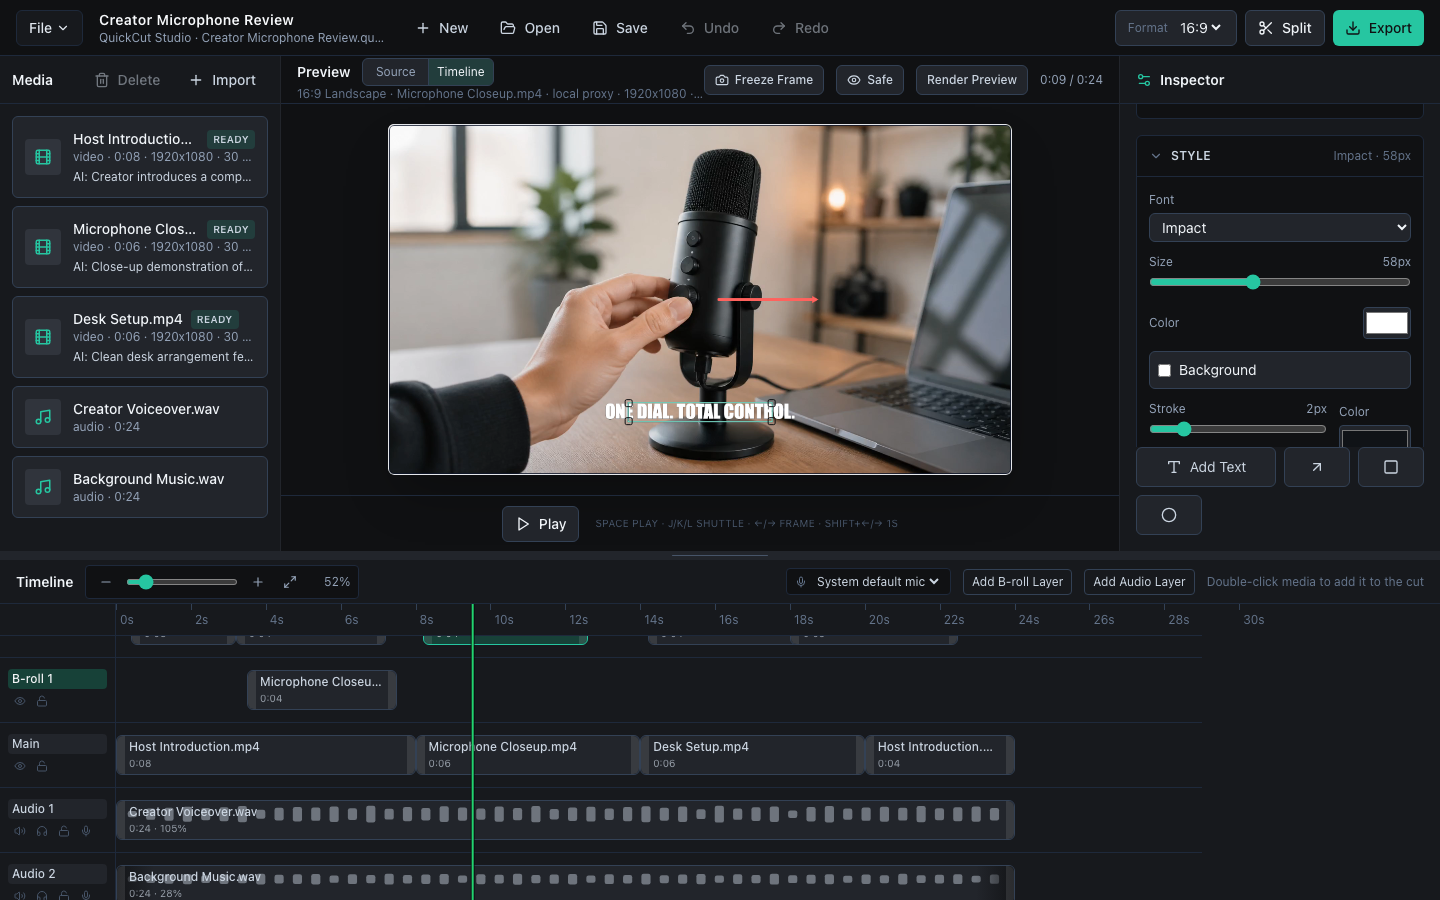This screenshot has height=900, width=1440.
Task: Zoom out timeline with minus icon
Action: pyautogui.click(x=106, y=582)
